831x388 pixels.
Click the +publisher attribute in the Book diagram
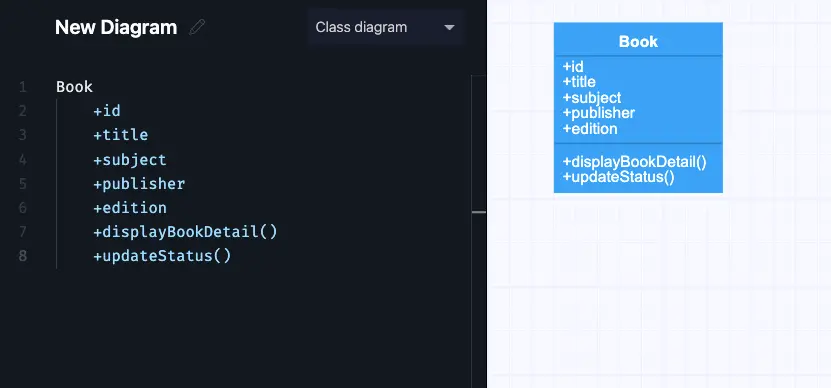coord(599,113)
